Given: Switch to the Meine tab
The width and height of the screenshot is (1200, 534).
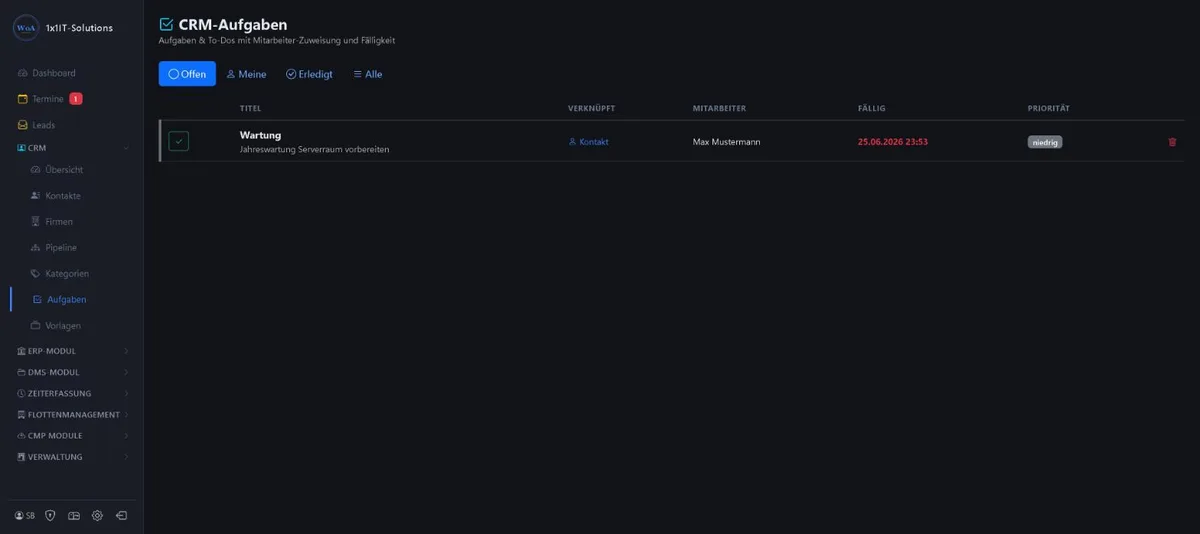Looking at the screenshot, I should [x=246, y=74].
